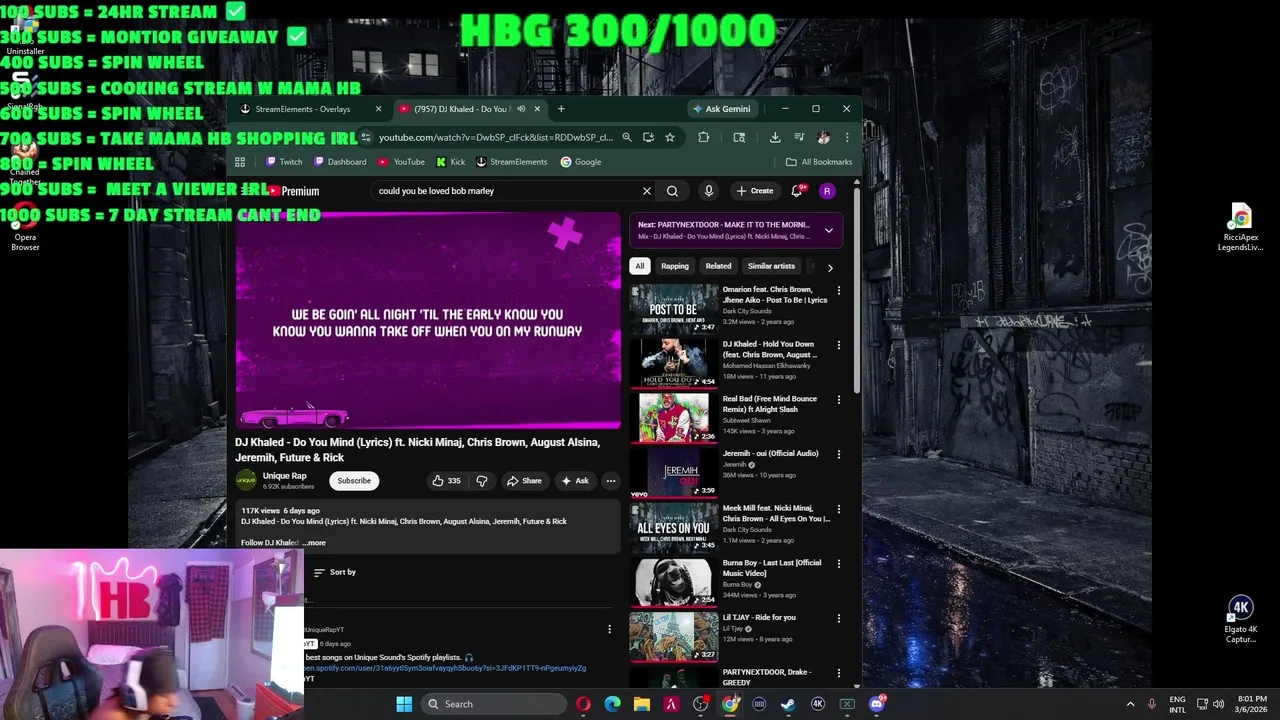Open a new Chrome tab
The height and width of the screenshot is (720, 1280).
561,109
